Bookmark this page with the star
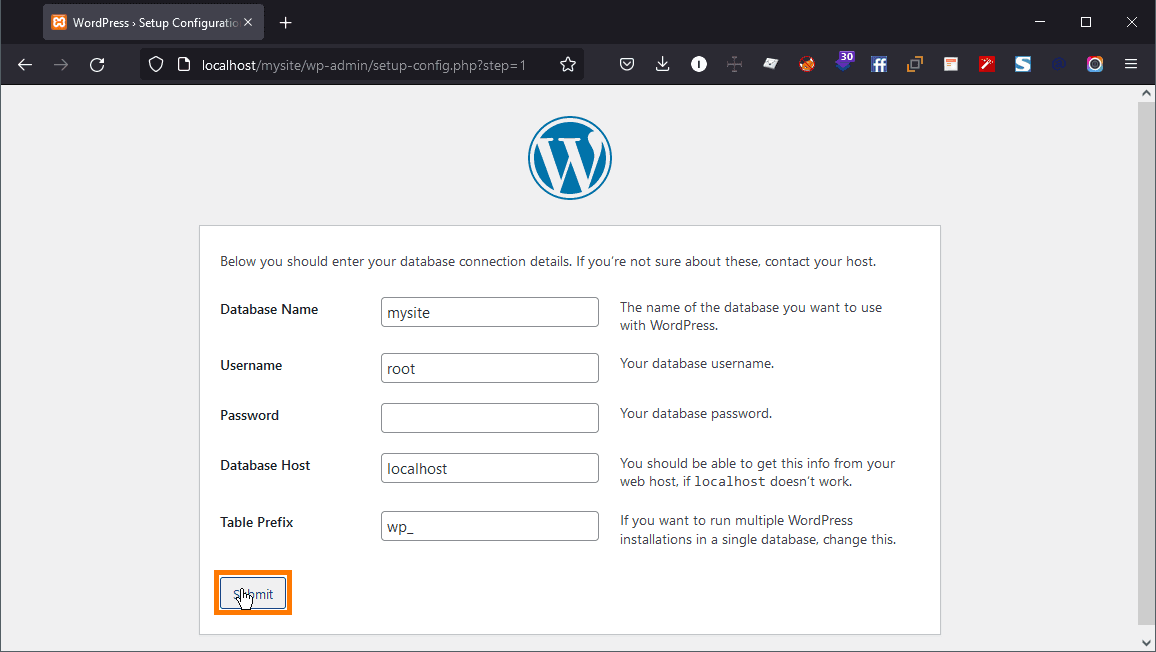Image resolution: width=1156 pixels, height=652 pixels. click(568, 65)
